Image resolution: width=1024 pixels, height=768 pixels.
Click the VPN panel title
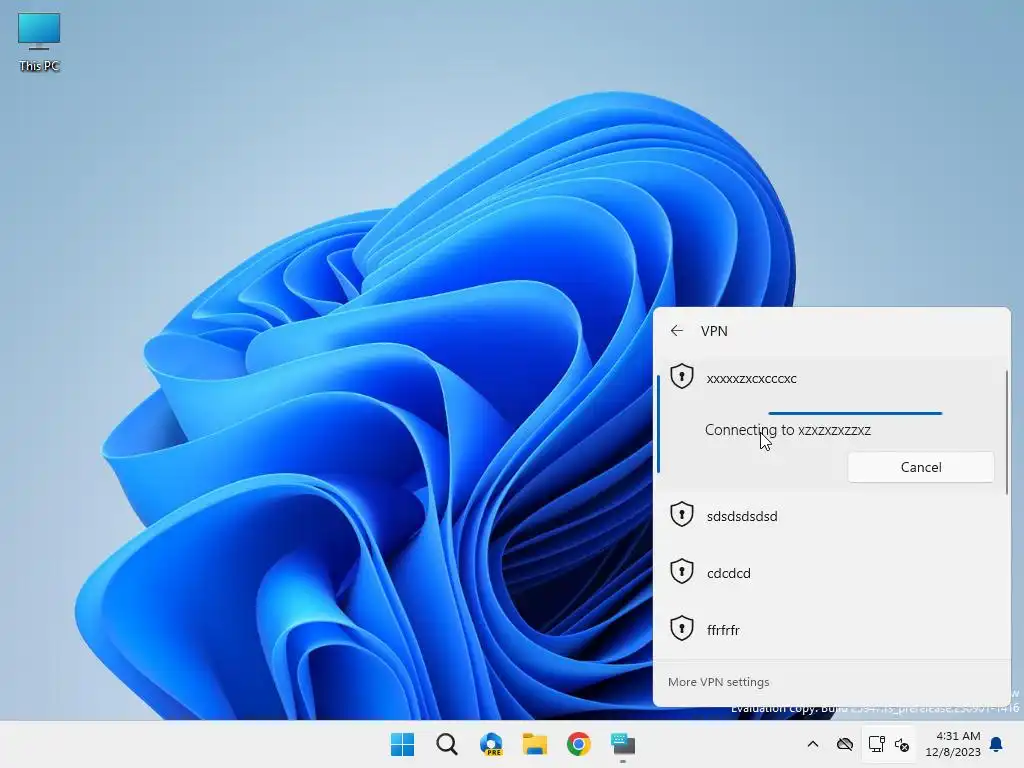coord(714,331)
